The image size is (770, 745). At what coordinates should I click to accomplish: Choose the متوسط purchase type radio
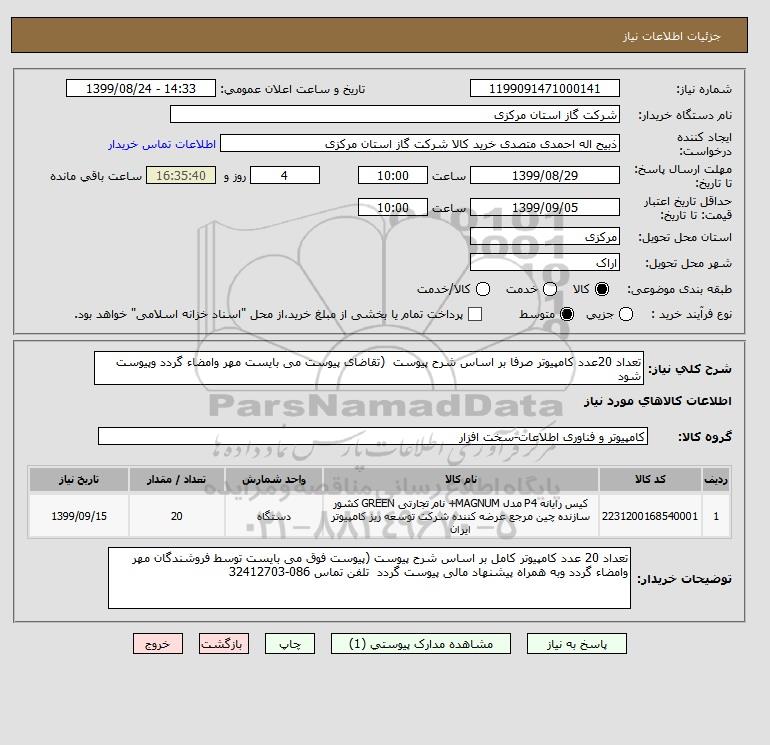click(567, 314)
